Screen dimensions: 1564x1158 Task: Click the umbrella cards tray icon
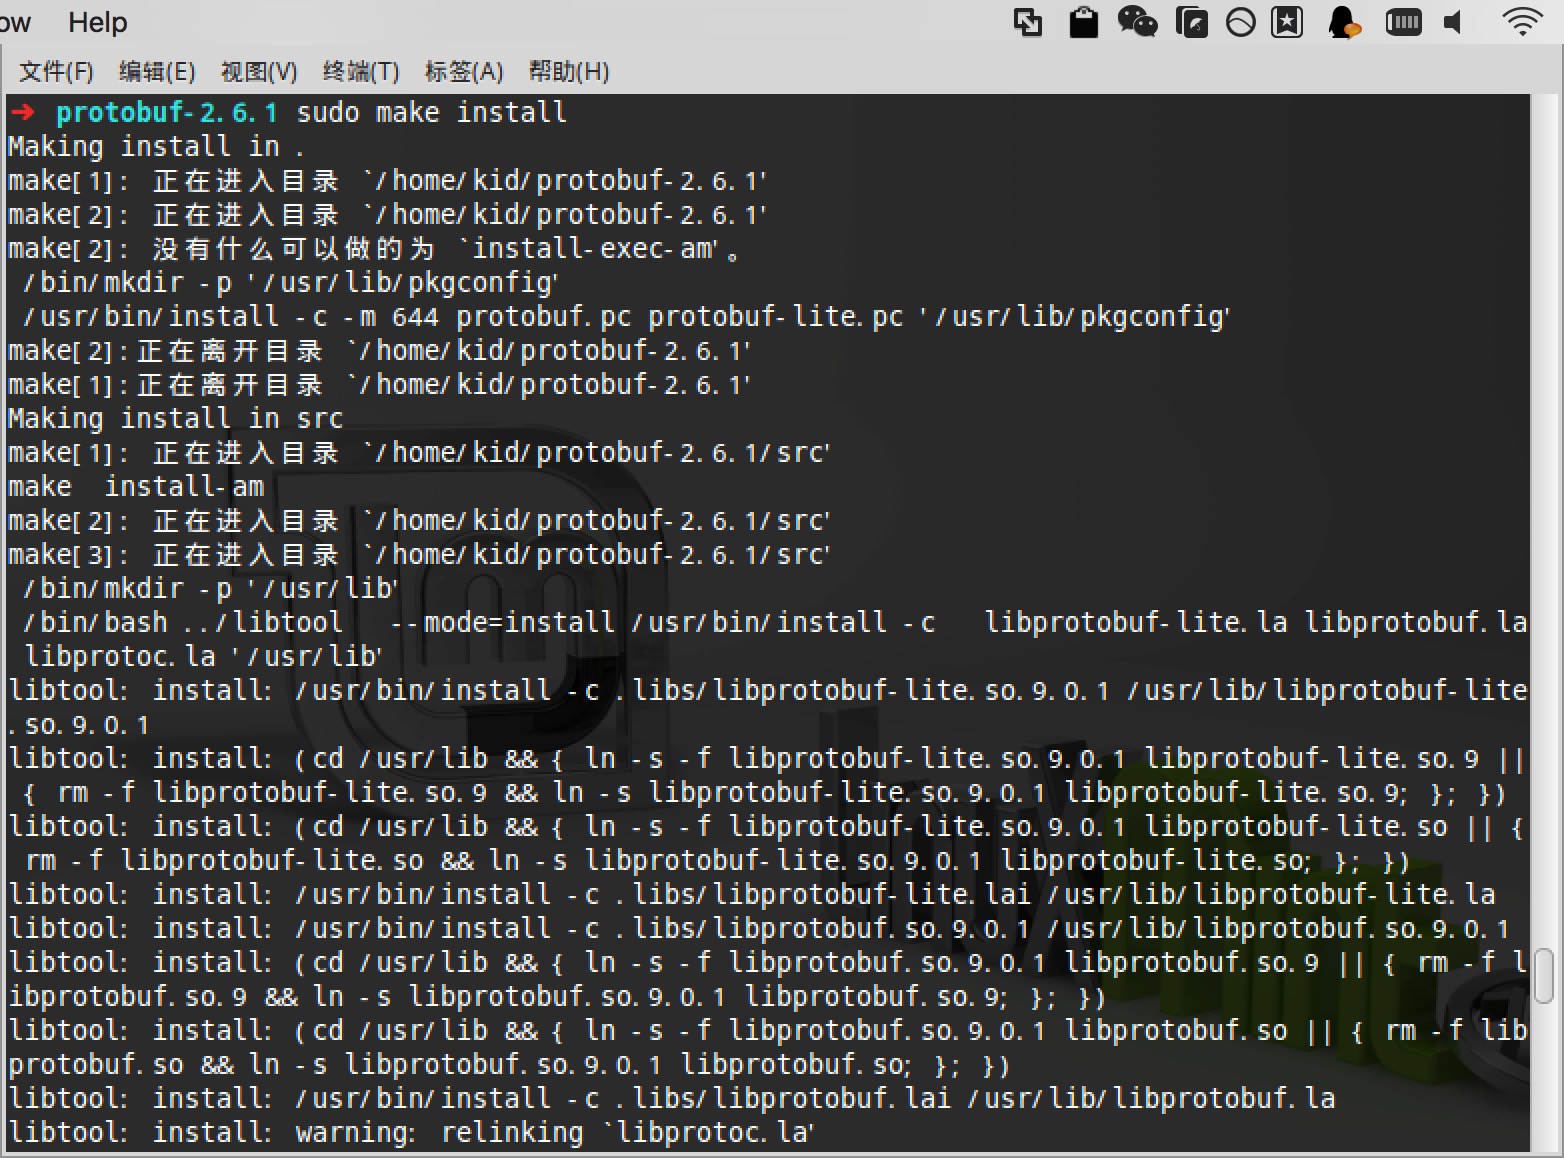1191,22
